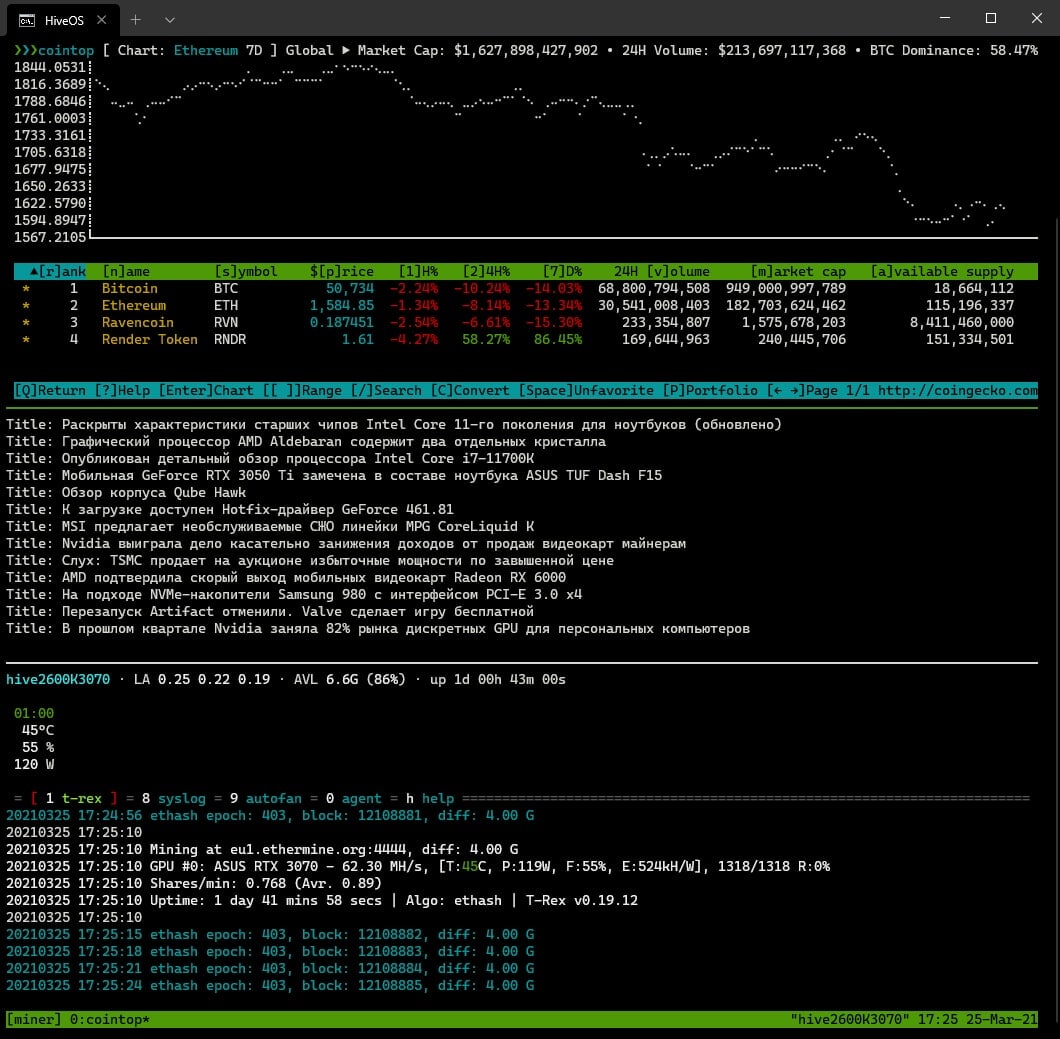Open the terminal profiles dropdown
The image size is (1060, 1039).
coord(170,20)
